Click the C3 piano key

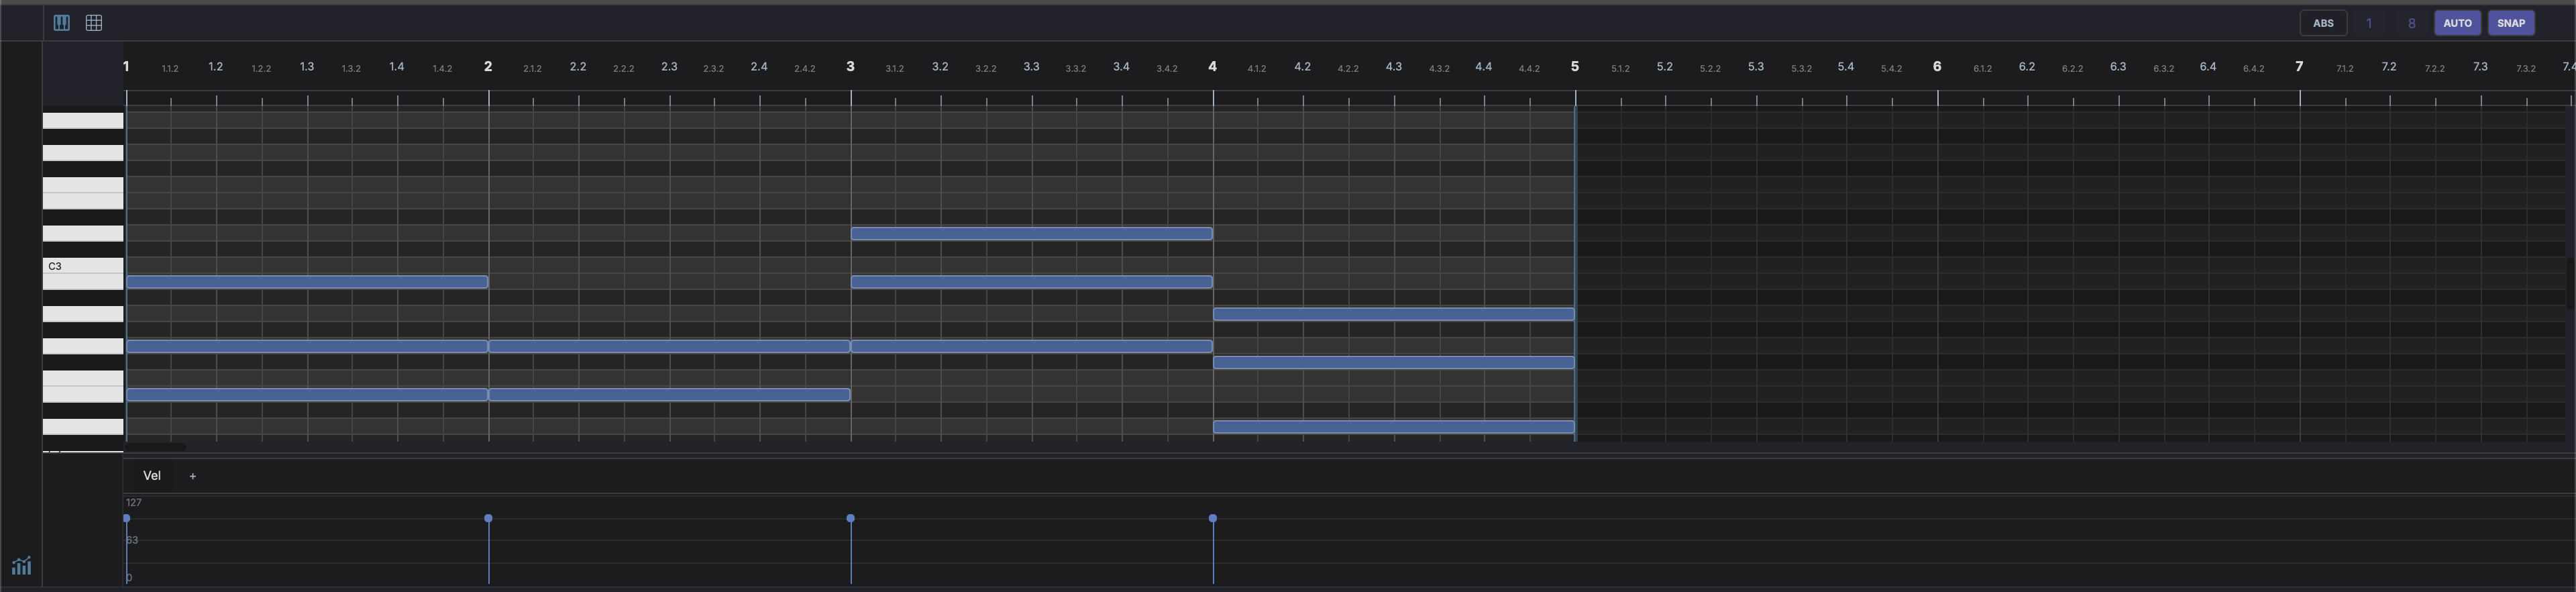(x=83, y=266)
